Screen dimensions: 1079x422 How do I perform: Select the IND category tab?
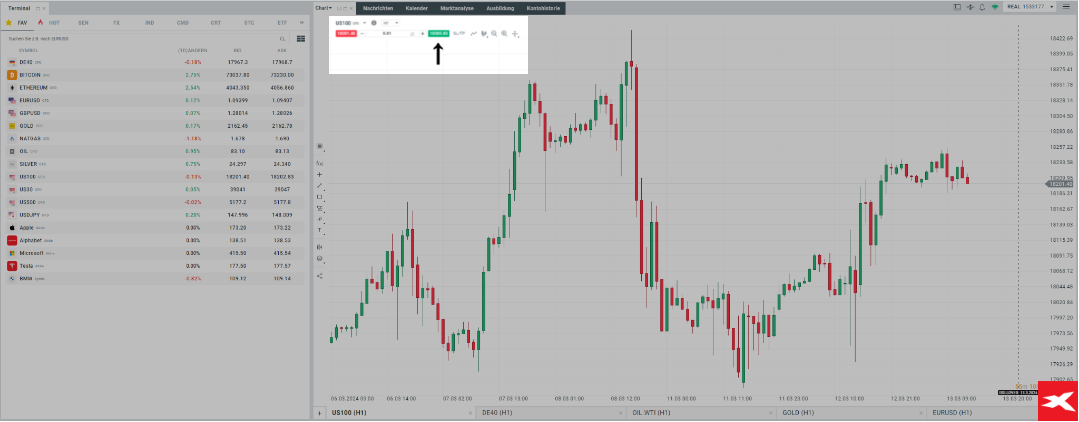pyautogui.click(x=149, y=23)
